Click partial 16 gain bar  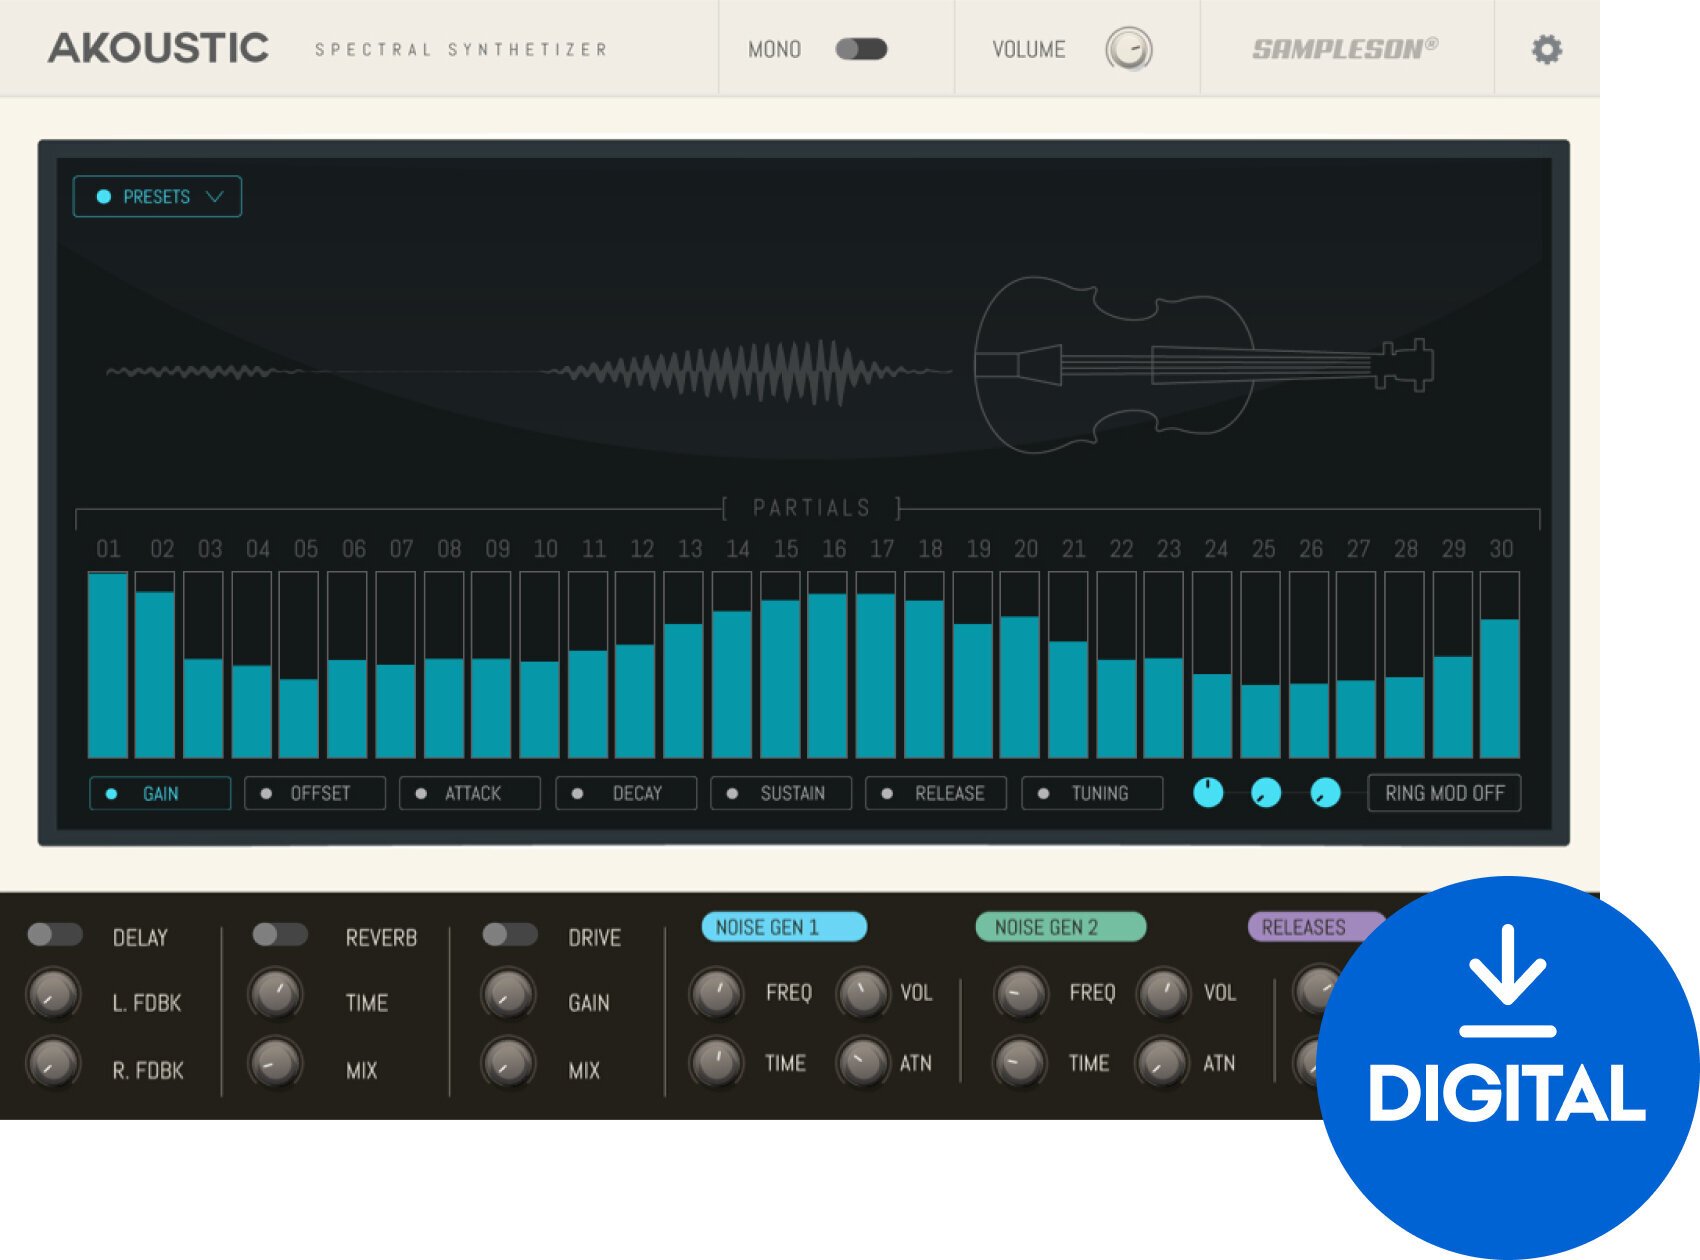pos(827,665)
